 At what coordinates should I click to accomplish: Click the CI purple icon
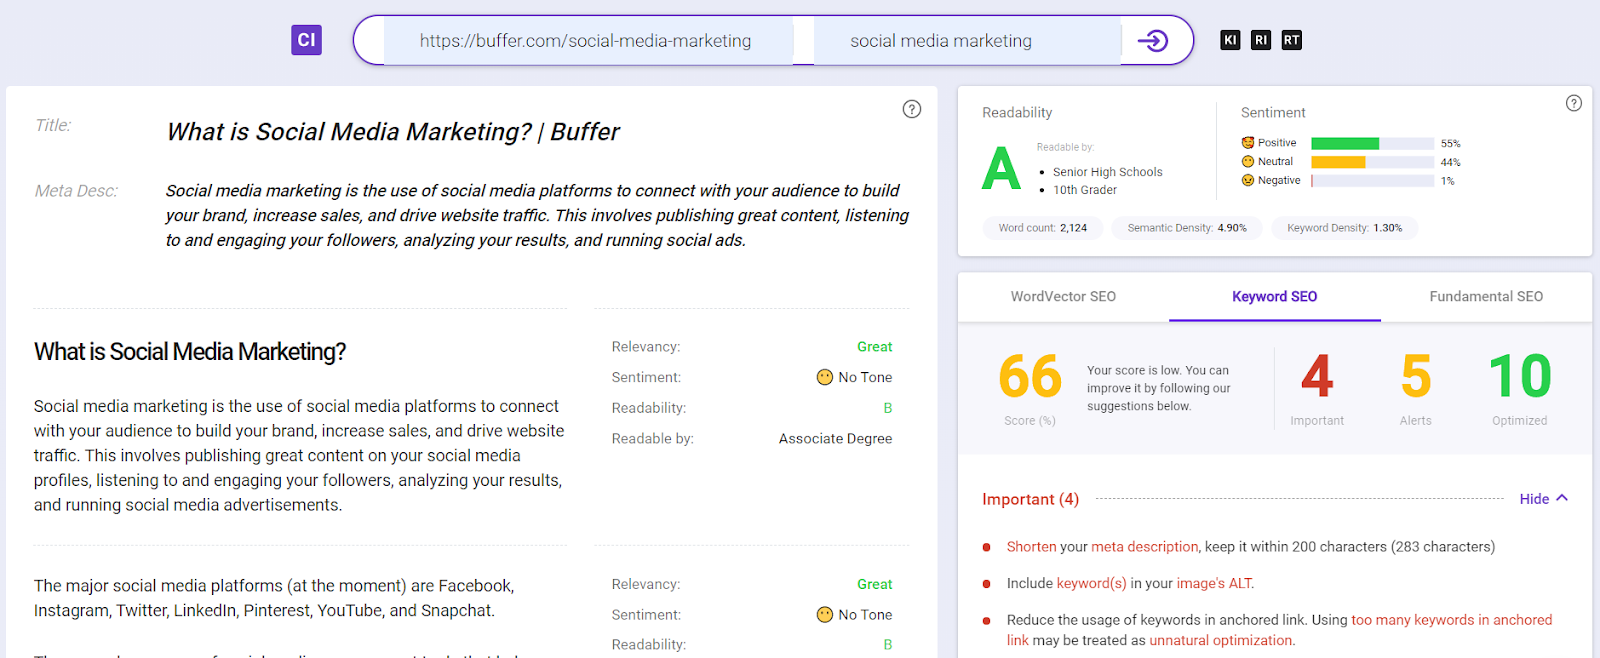306,40
